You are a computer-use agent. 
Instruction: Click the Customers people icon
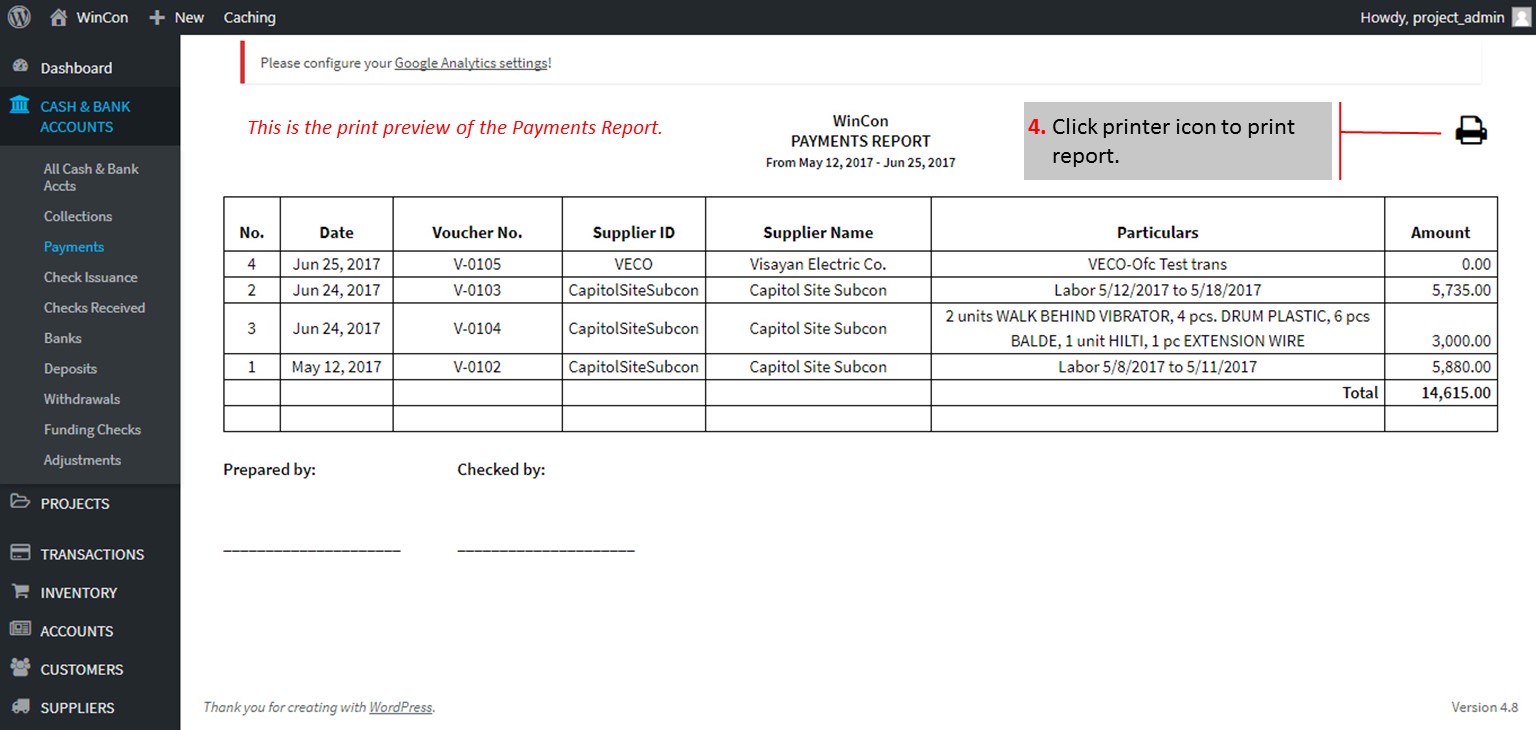[x=20, y=668]
